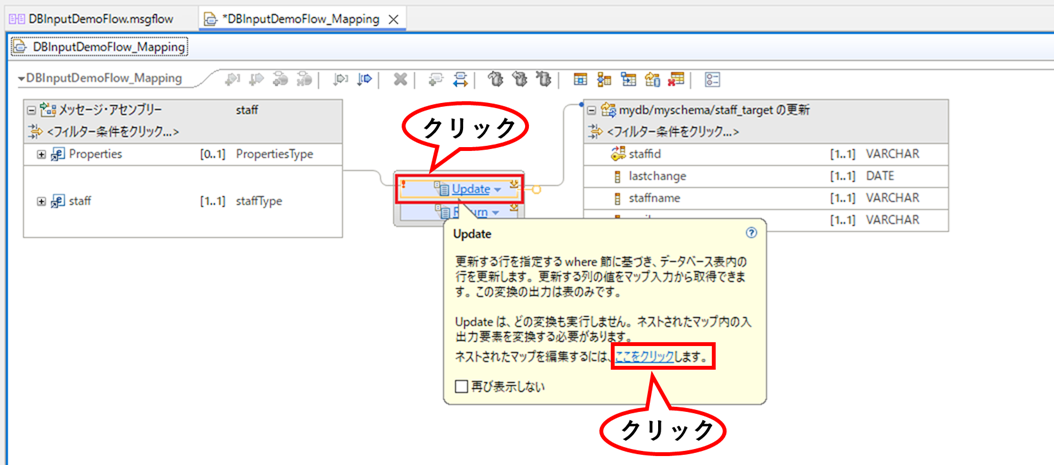Viewport: 1054px width, 465px height.
Task: Collapse the メッセージ・アセンブリー input panel
Action: (31, 110)
